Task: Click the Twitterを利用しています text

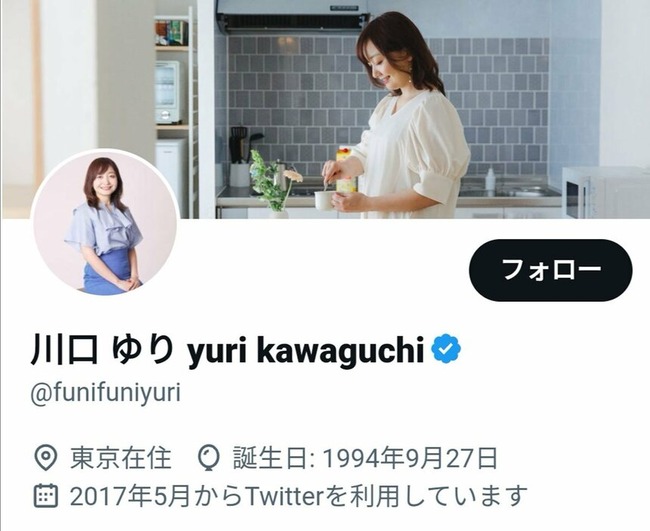Action: click(x=386, y=496)
